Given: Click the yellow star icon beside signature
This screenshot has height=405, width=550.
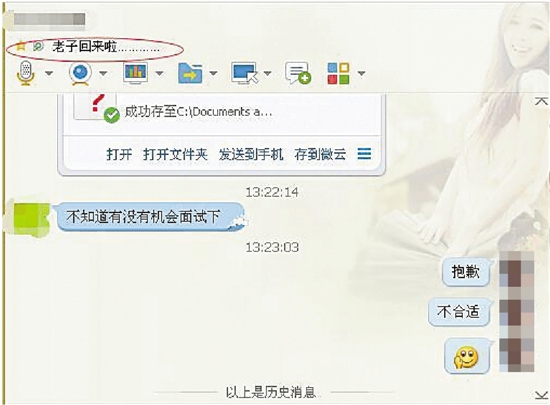Looking at the screenshot, I should click(21, 46).
